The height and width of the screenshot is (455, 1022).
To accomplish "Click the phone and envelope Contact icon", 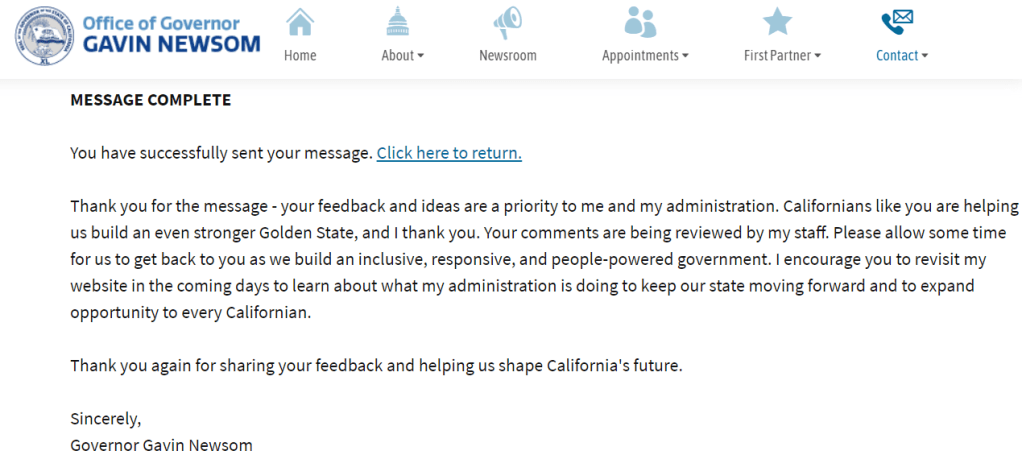I will pyautogui.click(x=897, y=21).
